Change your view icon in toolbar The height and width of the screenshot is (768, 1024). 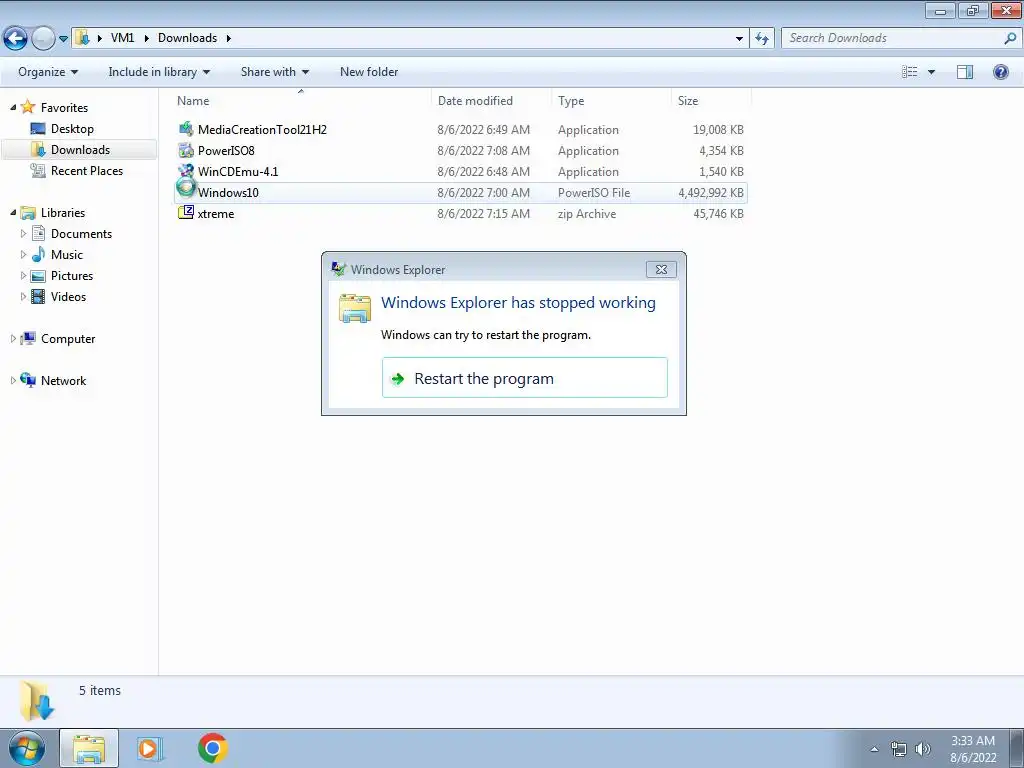tap(909, 72)
